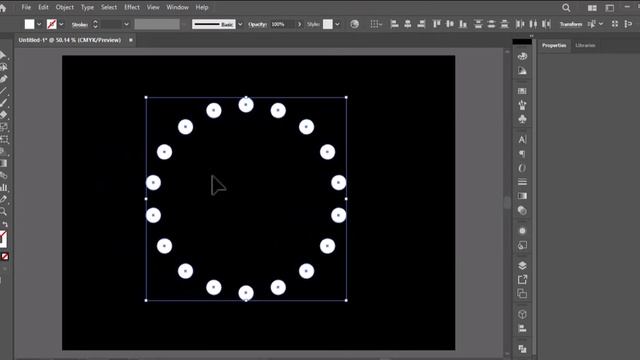Open the graphic Style dropdown arrow

click(337, 24)
